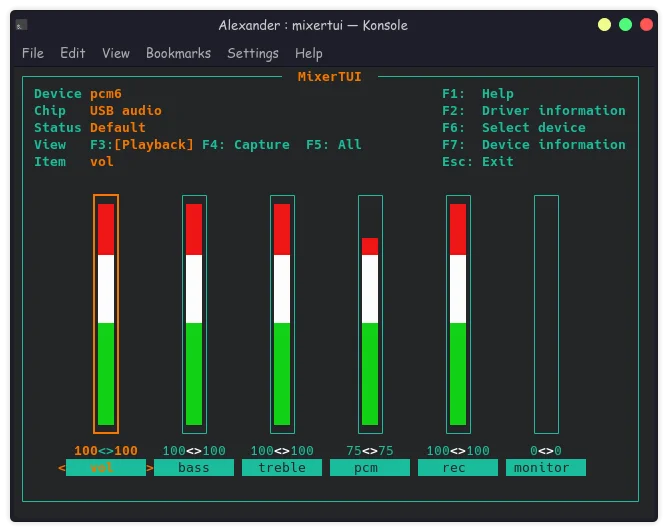This screenshot has width=668, height=532.
Task: Click the rec channel label
Action: [458, 467]
